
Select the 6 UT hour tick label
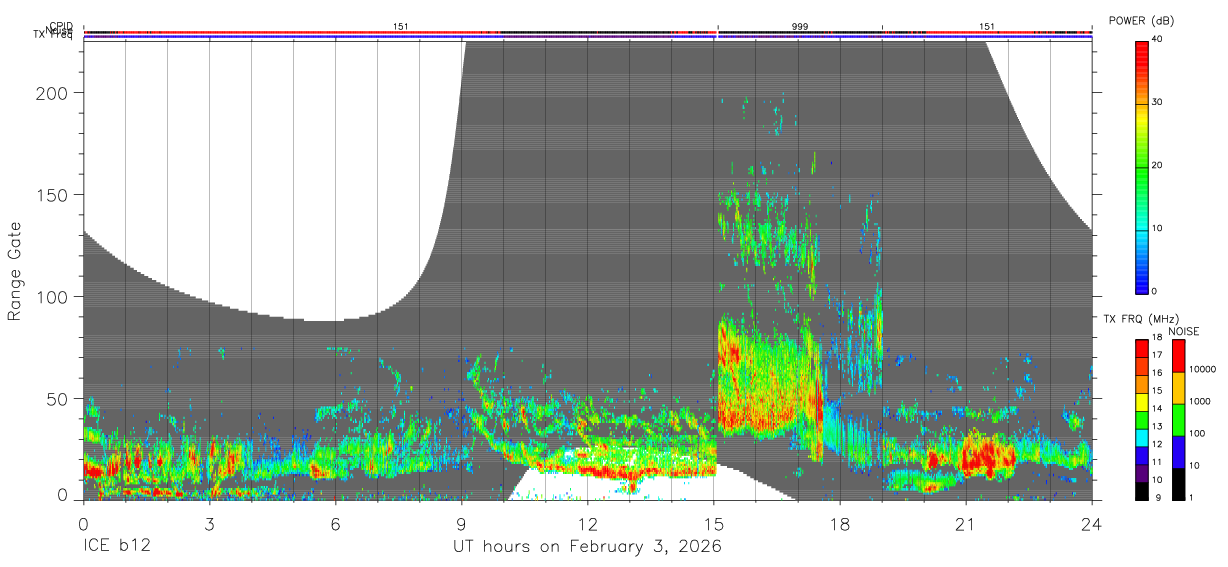tap(335, 524)
